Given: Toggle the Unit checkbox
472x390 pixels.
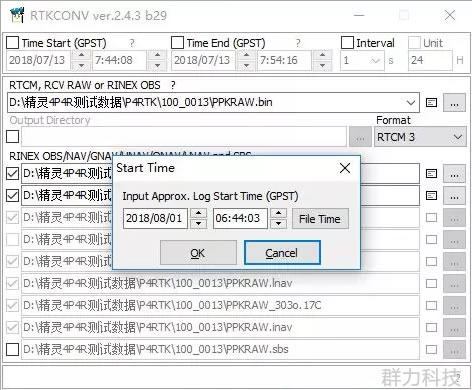Looking at the screenshot, I should (x=414, y=43).
